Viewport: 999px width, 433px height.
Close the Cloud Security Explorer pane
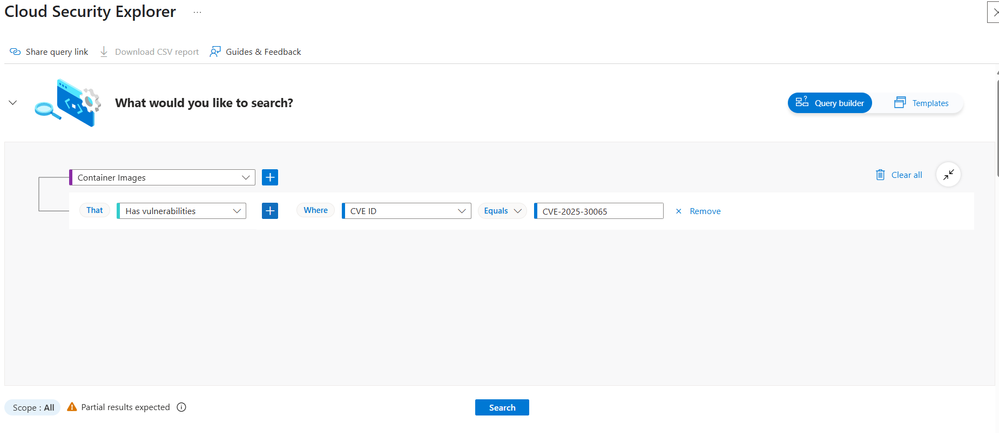pyautogui.click(x=993, y=12)
